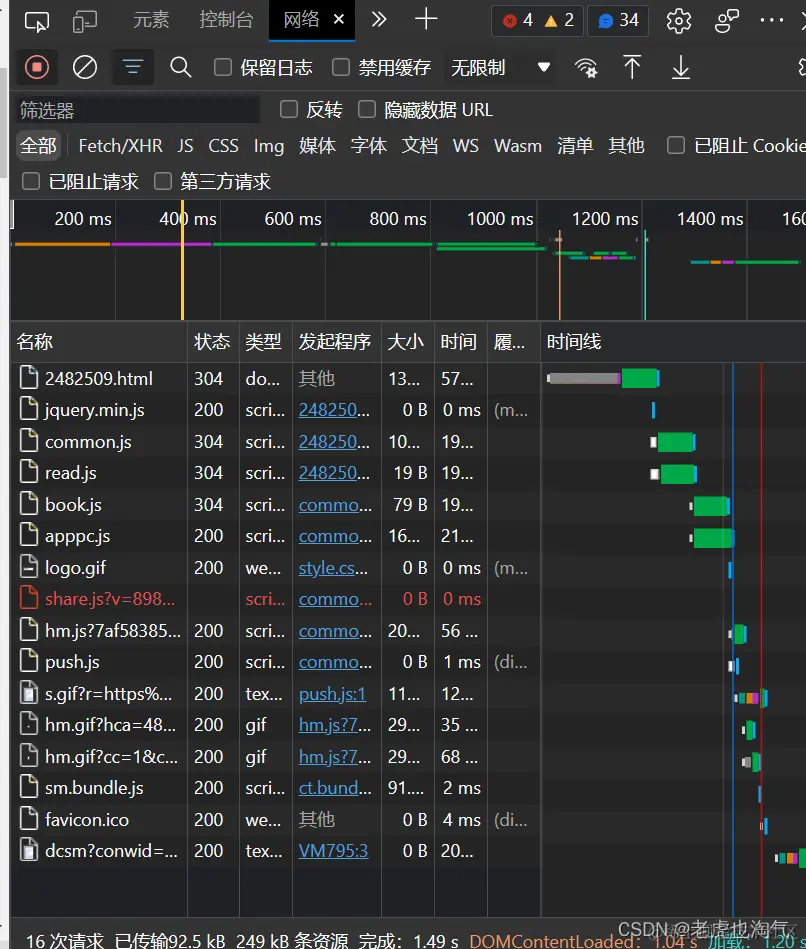Screen dimensions: 806x949
Task: Filter by WS requests
Action: [x=466, y=146]
